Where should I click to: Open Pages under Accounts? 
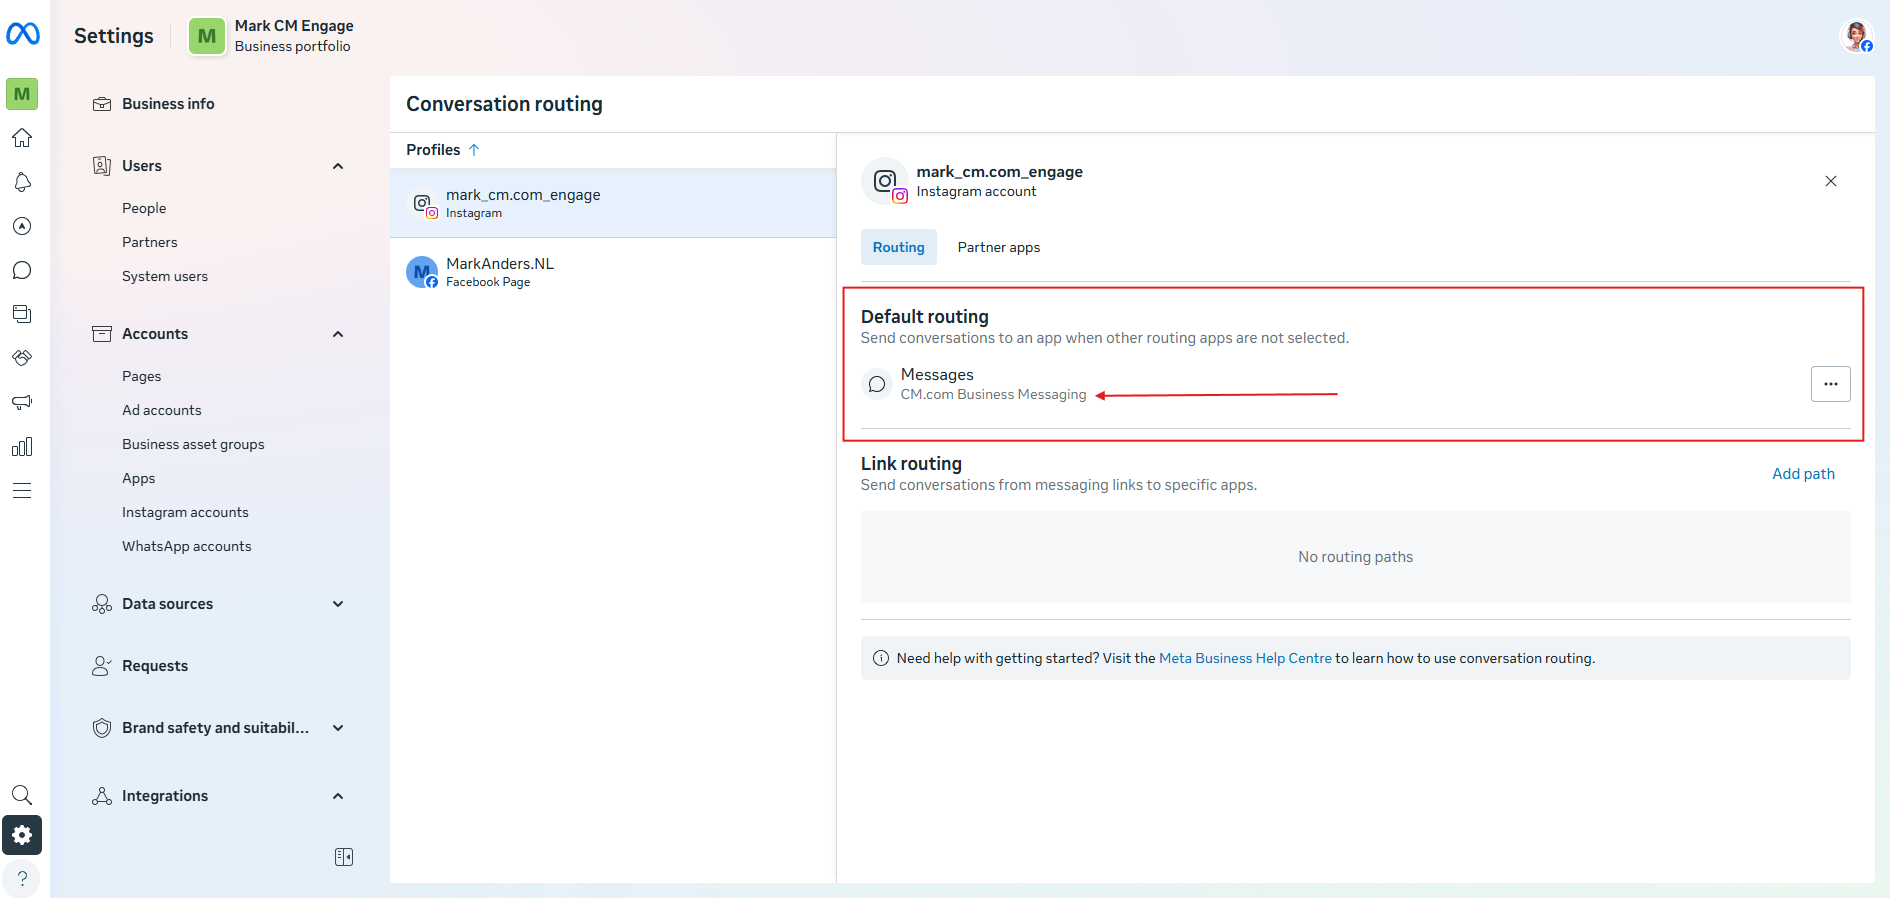coord(141,376)
